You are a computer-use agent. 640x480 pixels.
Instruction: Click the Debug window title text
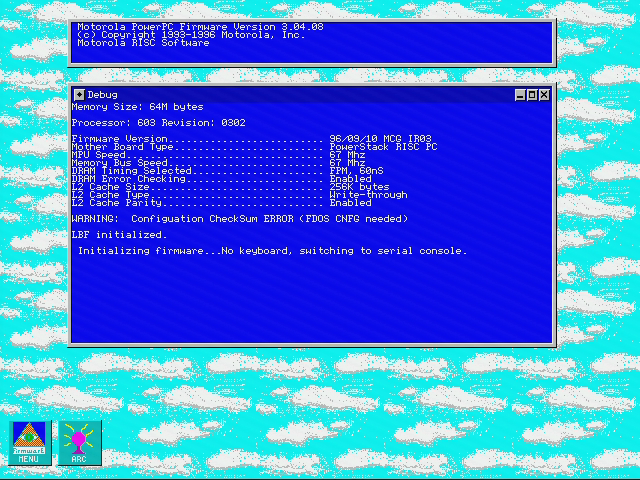click(x=102, y=95)
